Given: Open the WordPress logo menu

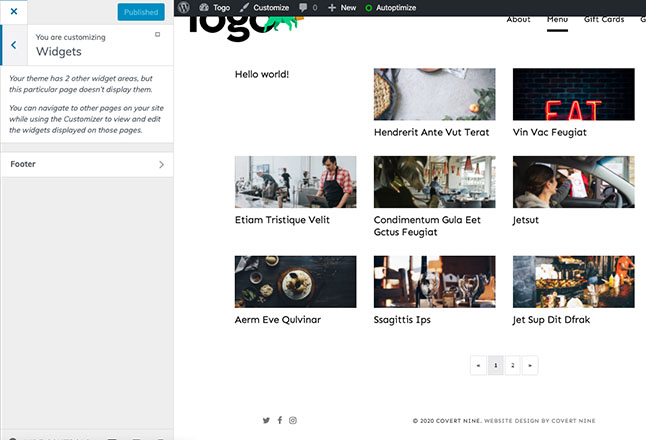Looking at the screenshot, I should [184, 7].
